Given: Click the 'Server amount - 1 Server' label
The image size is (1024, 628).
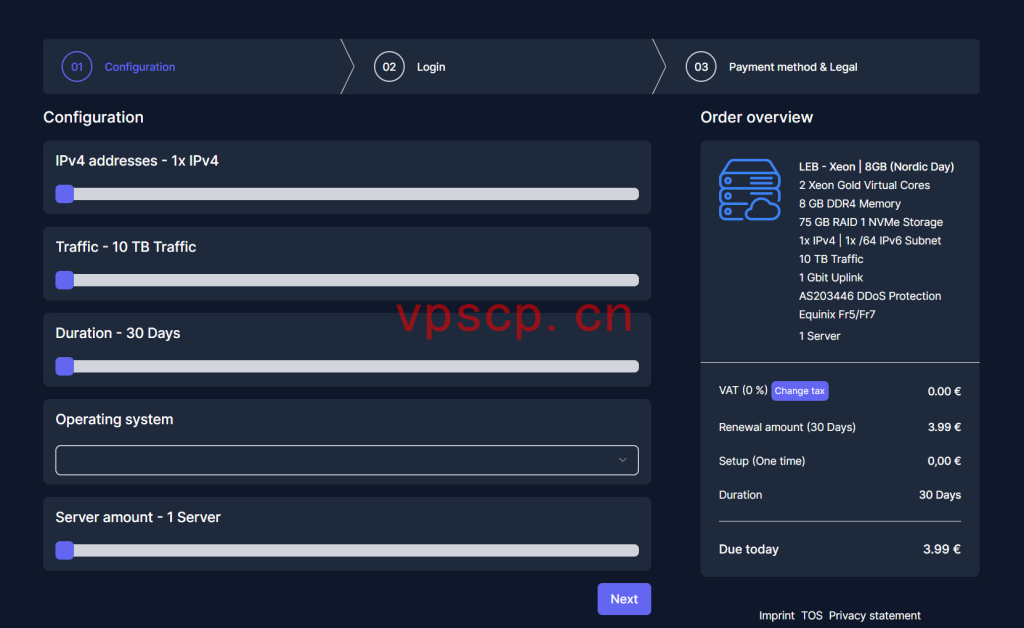Looking at the screenshot, I should pyautogui.click(x=138, y=517).
